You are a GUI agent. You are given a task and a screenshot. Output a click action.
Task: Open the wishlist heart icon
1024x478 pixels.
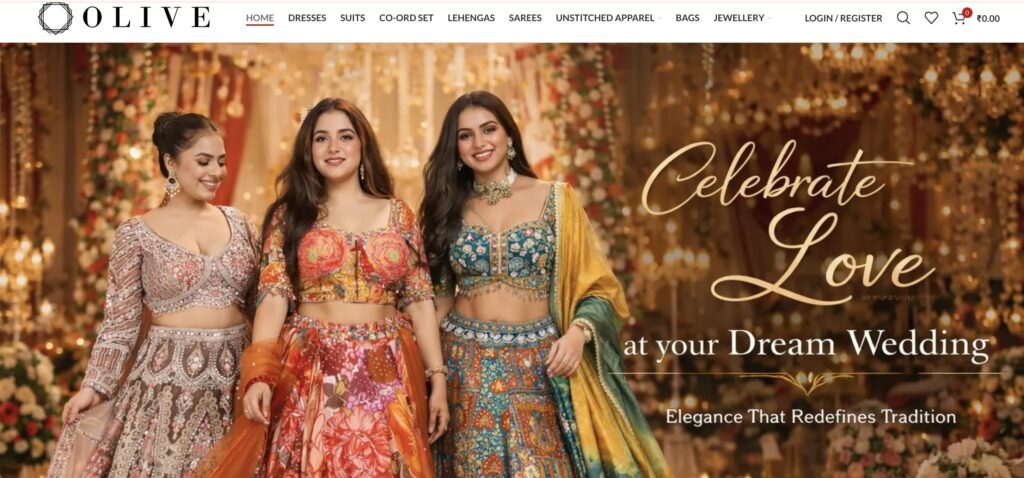click(931, 18)
